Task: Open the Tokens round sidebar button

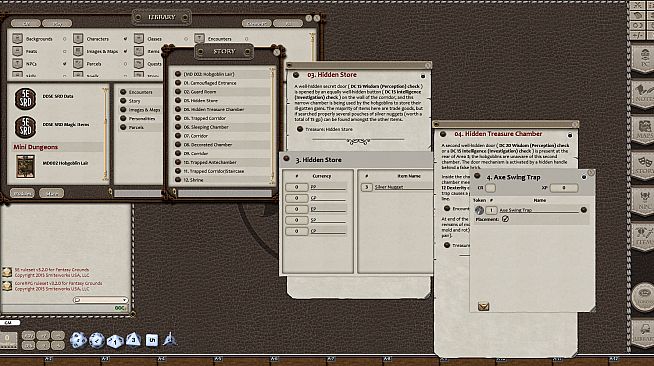Action: 643,297
